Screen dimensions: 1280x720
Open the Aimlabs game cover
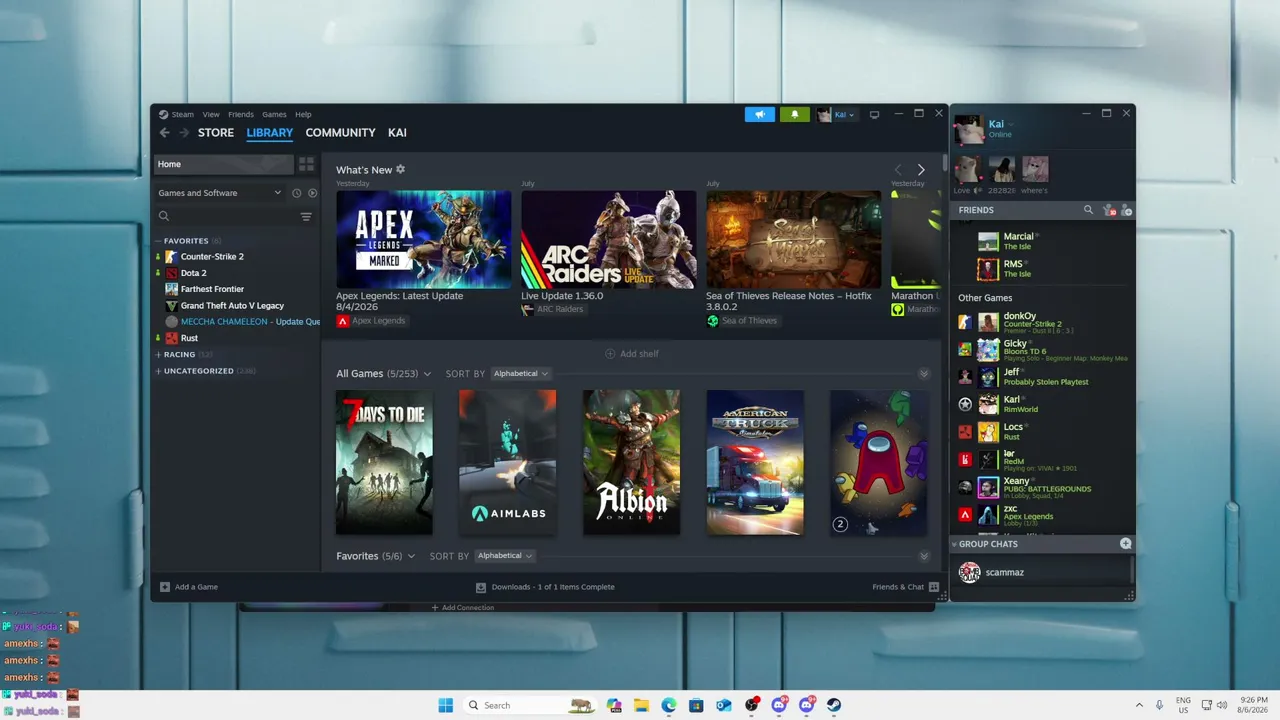(x=508, y=462)
